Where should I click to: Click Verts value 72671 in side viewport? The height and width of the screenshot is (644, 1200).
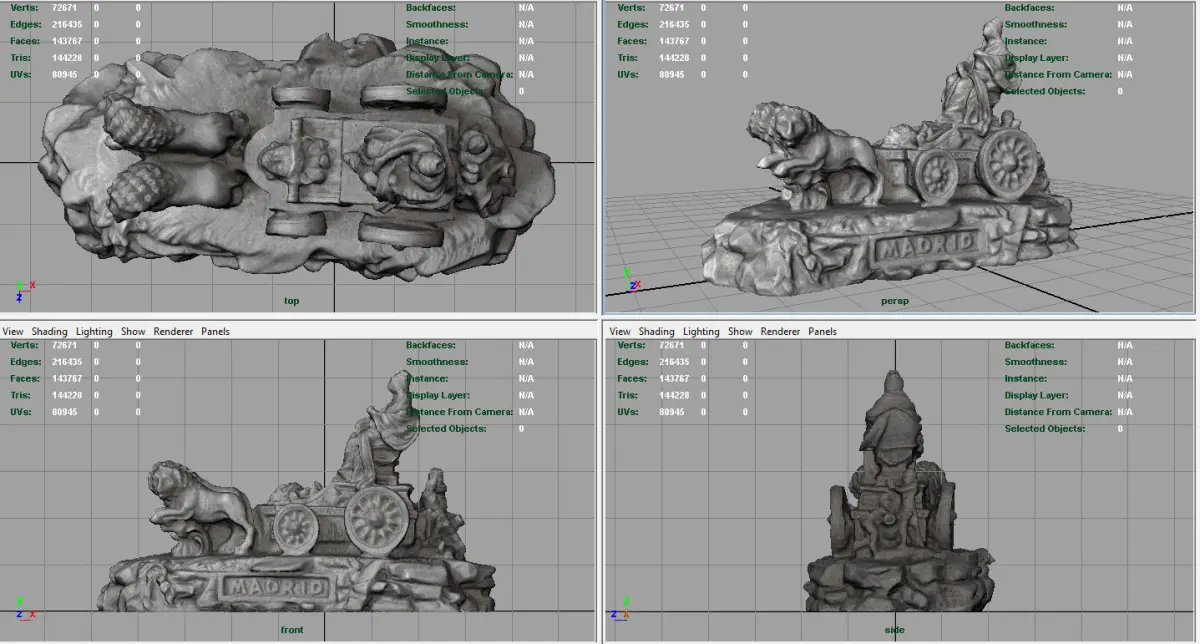tap(672, 345)
